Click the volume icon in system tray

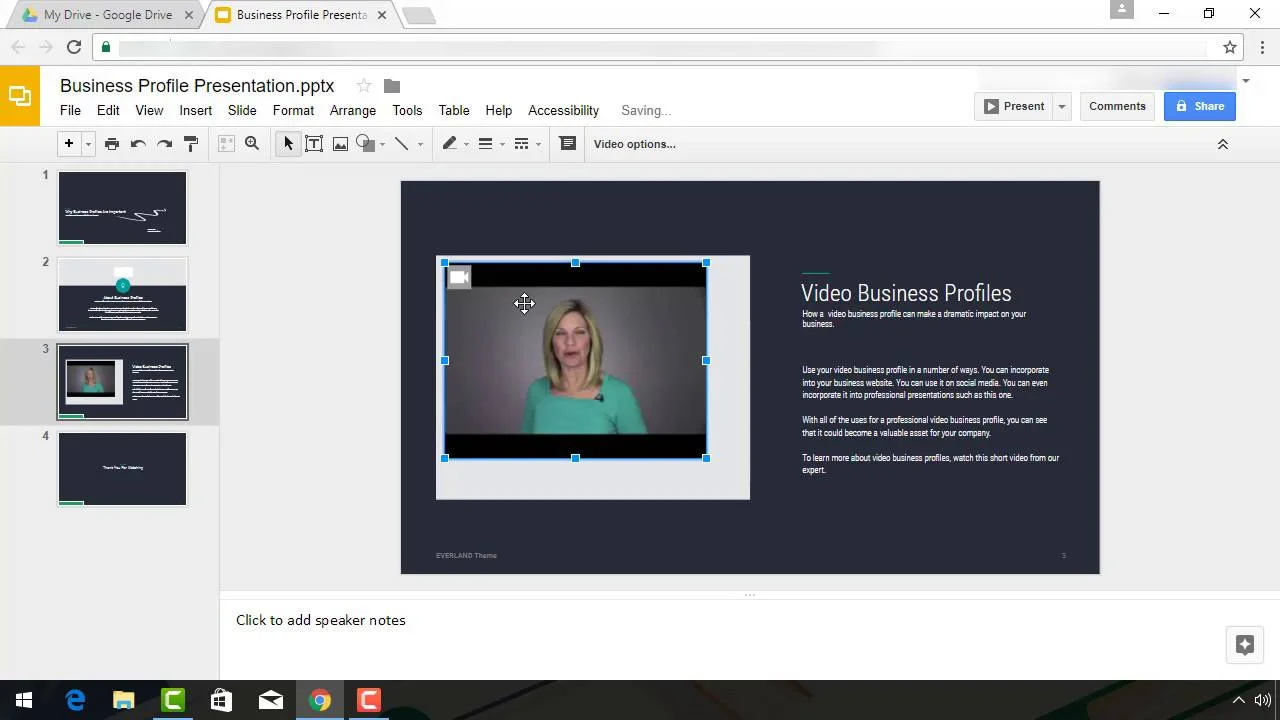(1261, 700)
